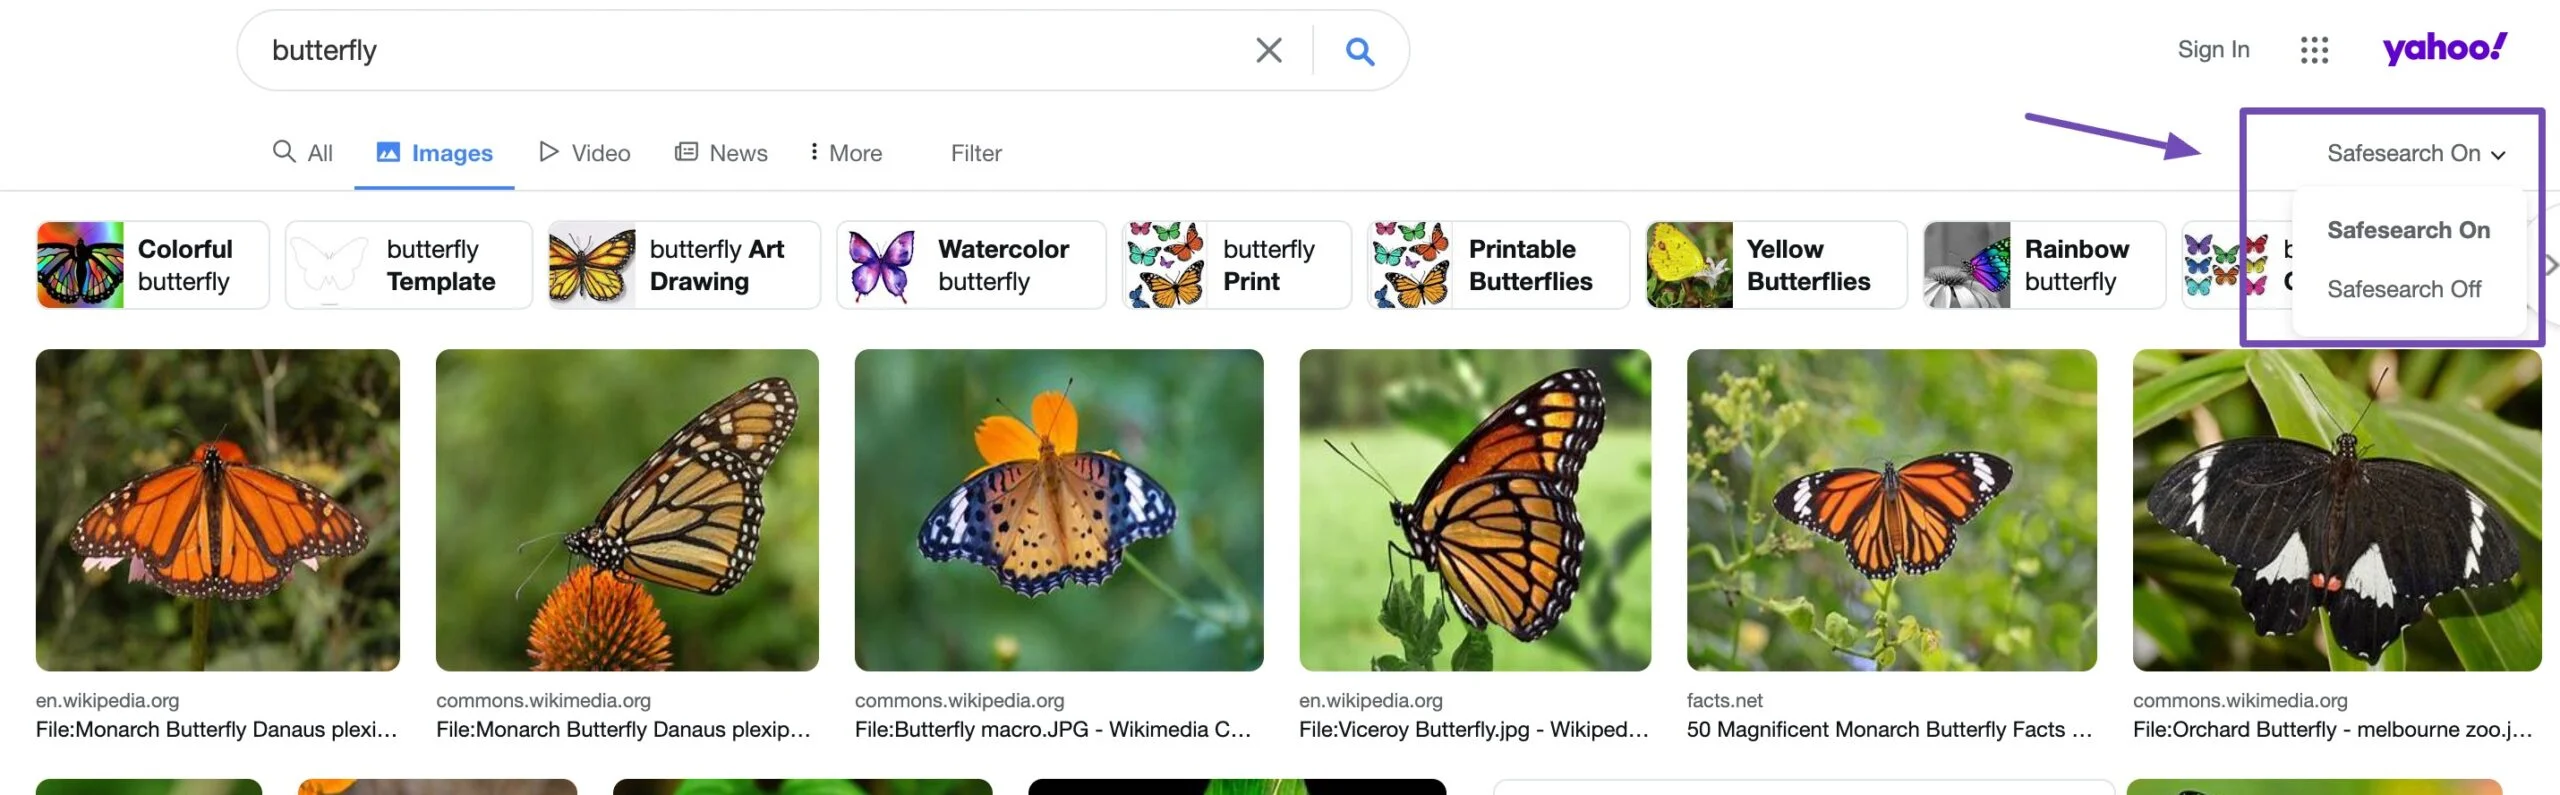Open the Orchard Butterfly image thumbnail
Screen dimensions: 2560x795
[2336, 510]
